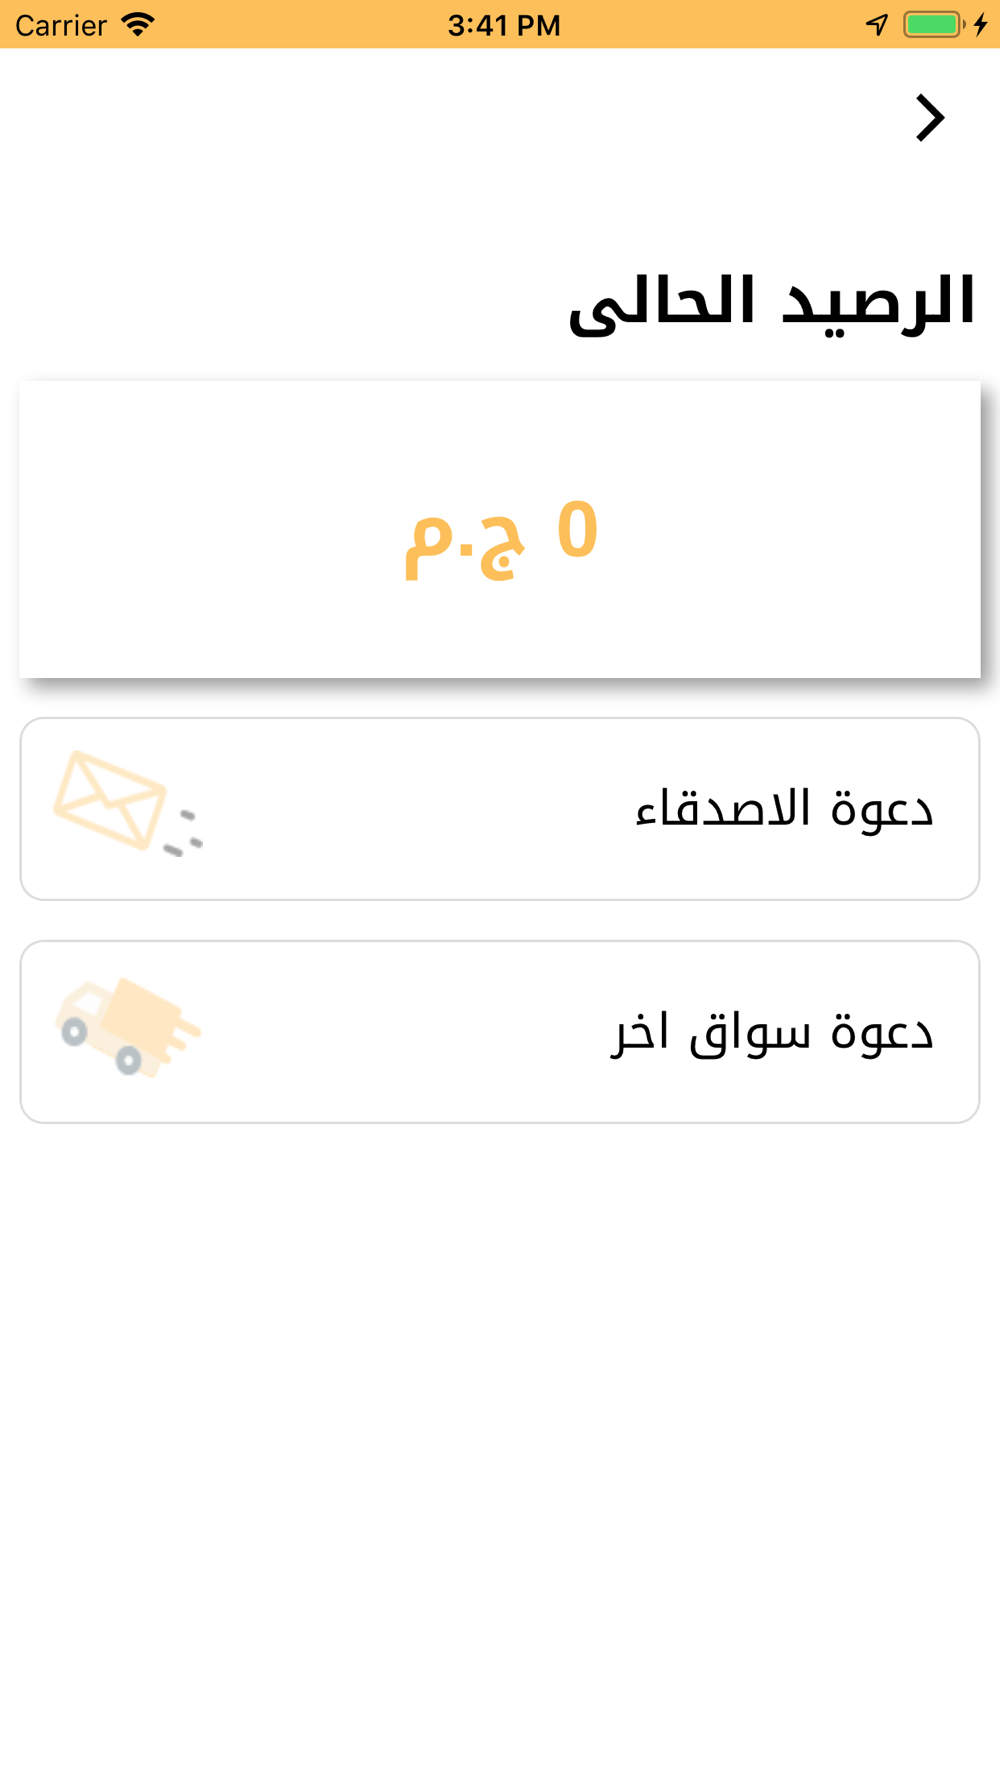Open the دعوة الاصدقاء invite option

[x=784, y=809]
